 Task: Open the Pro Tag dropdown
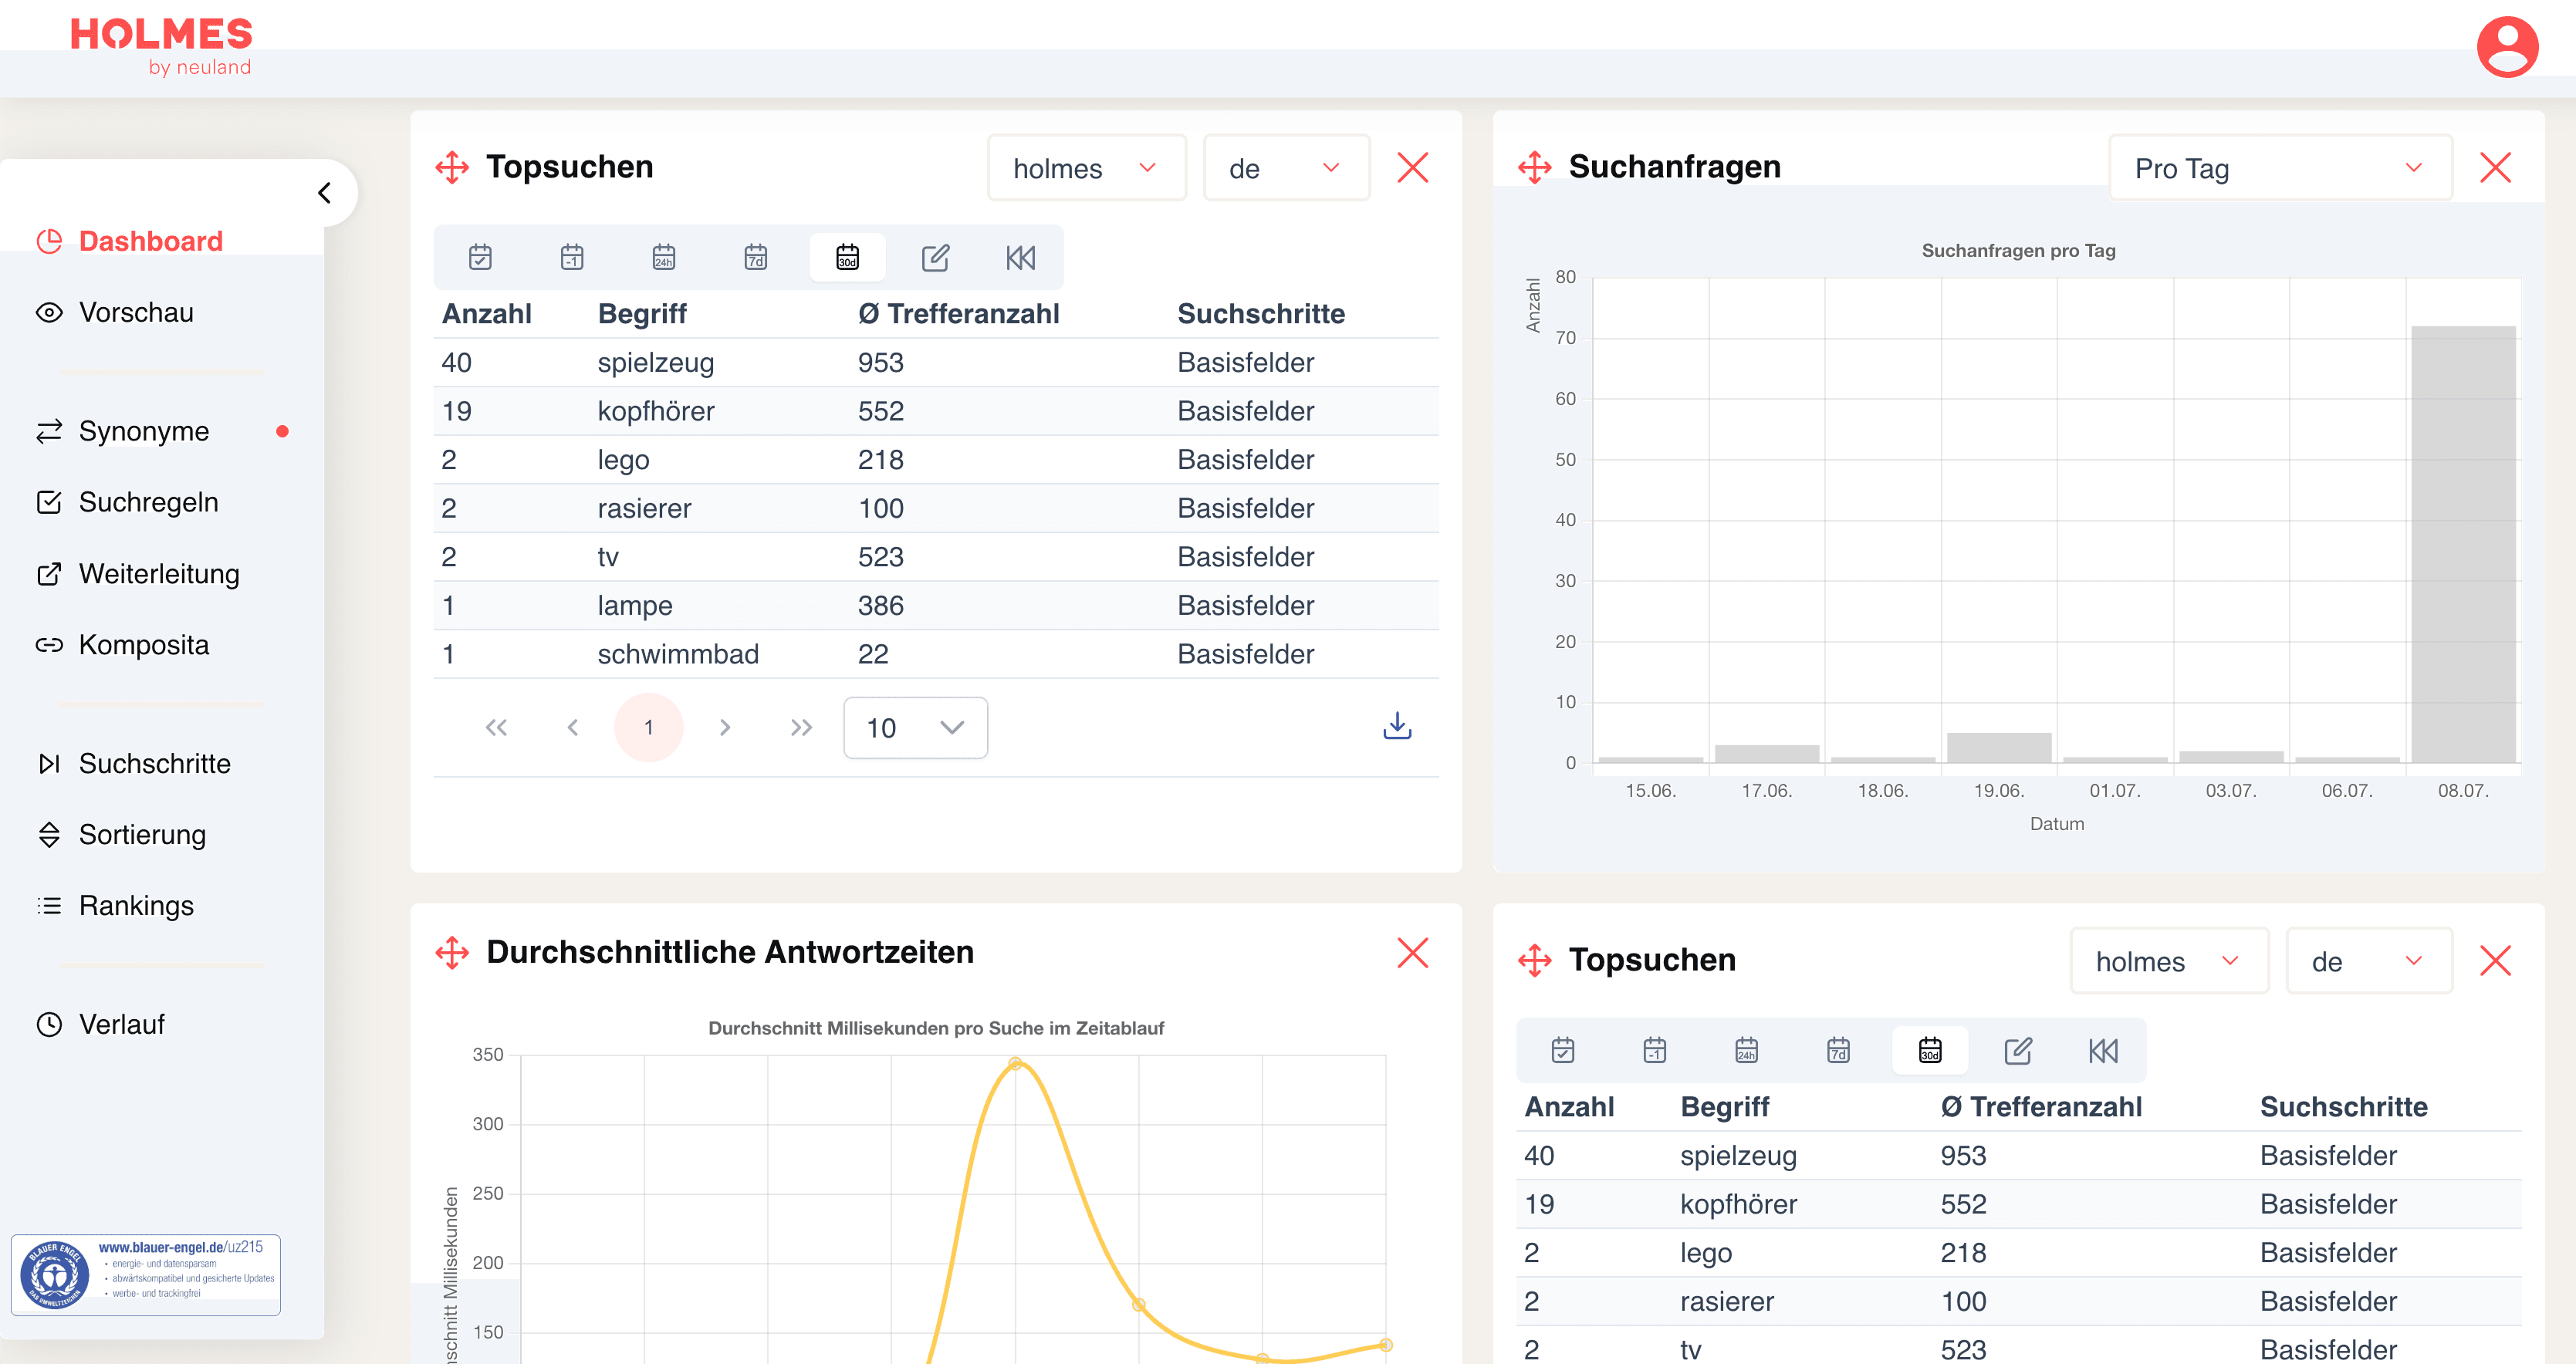(x=2280, y=168)
